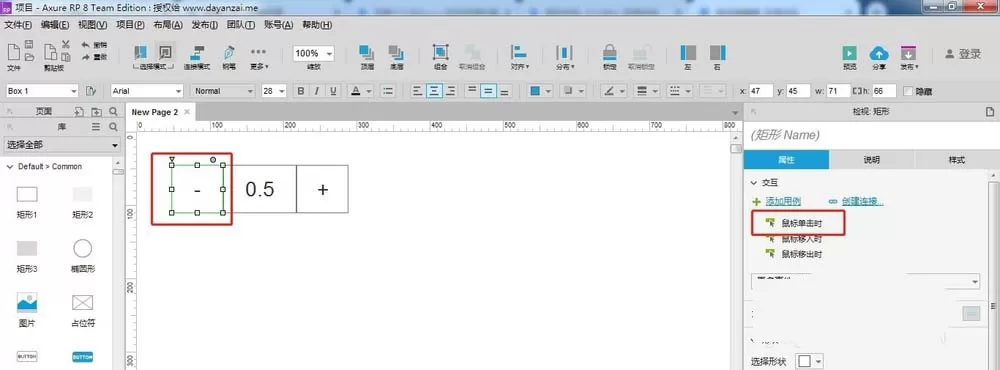This screenshot has height=370, width=1000.
Task: Open the font size 28 dropdown
Action: pos(274,91)
